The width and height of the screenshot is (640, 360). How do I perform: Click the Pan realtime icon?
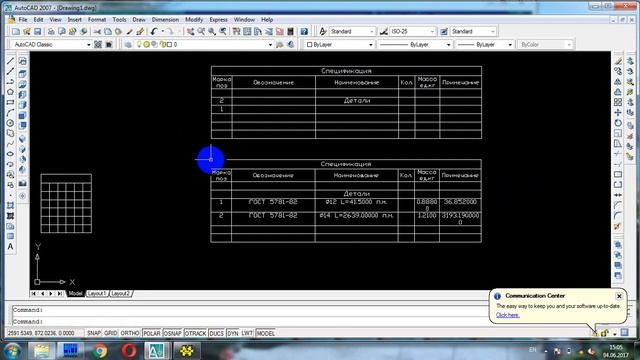coord(191,31)
